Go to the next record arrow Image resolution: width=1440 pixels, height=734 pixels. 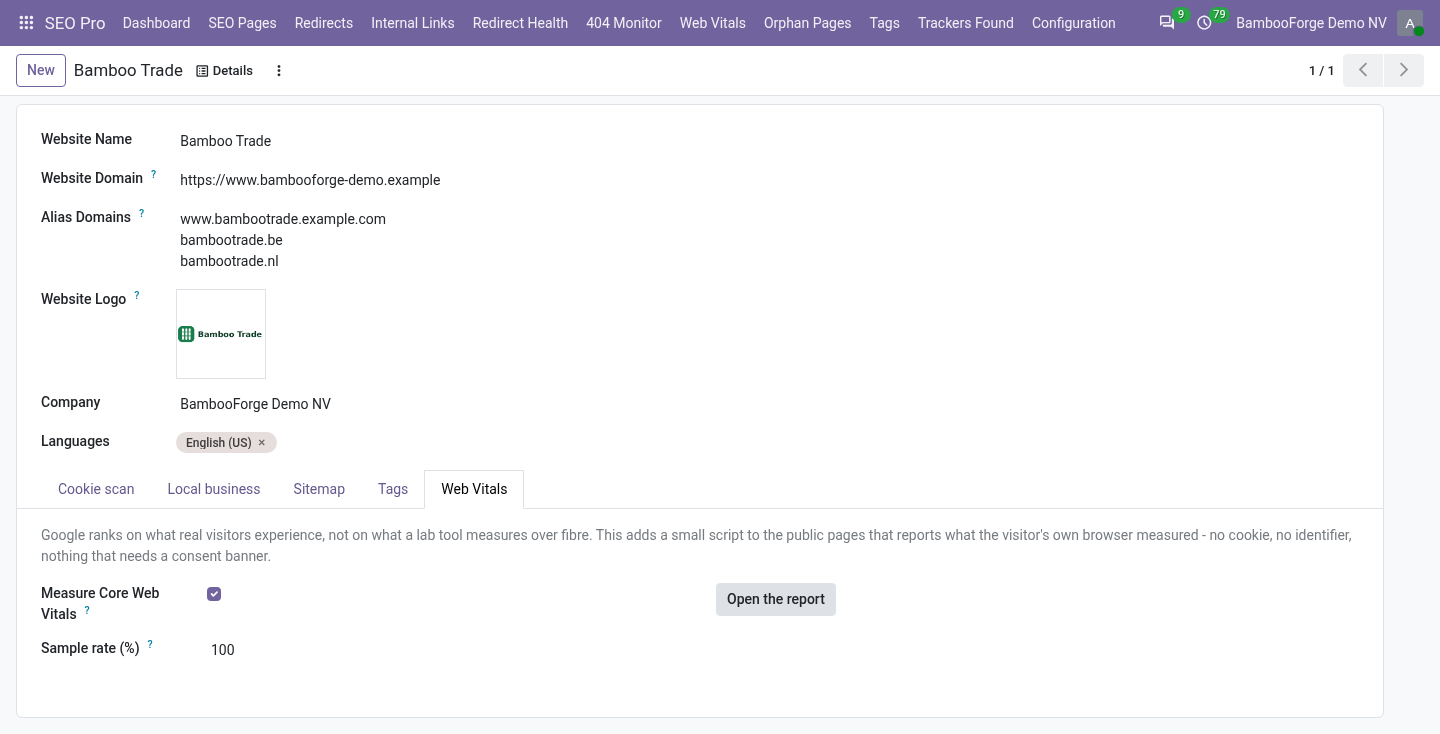(x=1404, y=70)
